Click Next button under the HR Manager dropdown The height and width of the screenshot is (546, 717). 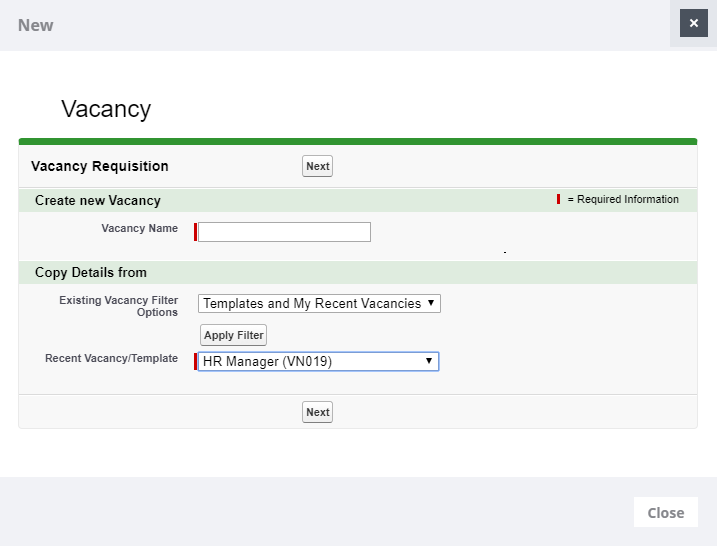click(x=317, y=412)
